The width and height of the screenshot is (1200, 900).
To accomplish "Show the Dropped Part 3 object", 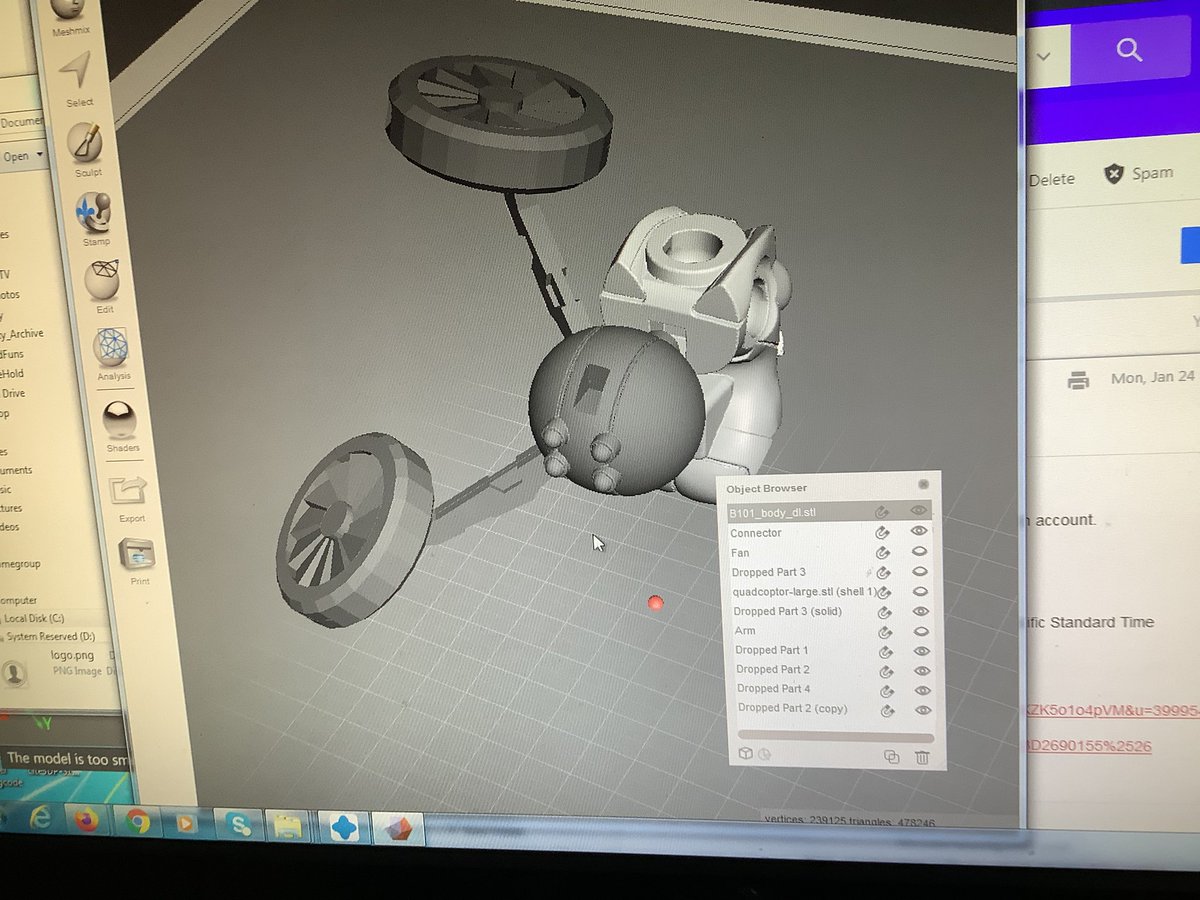I will pos(920,572).
